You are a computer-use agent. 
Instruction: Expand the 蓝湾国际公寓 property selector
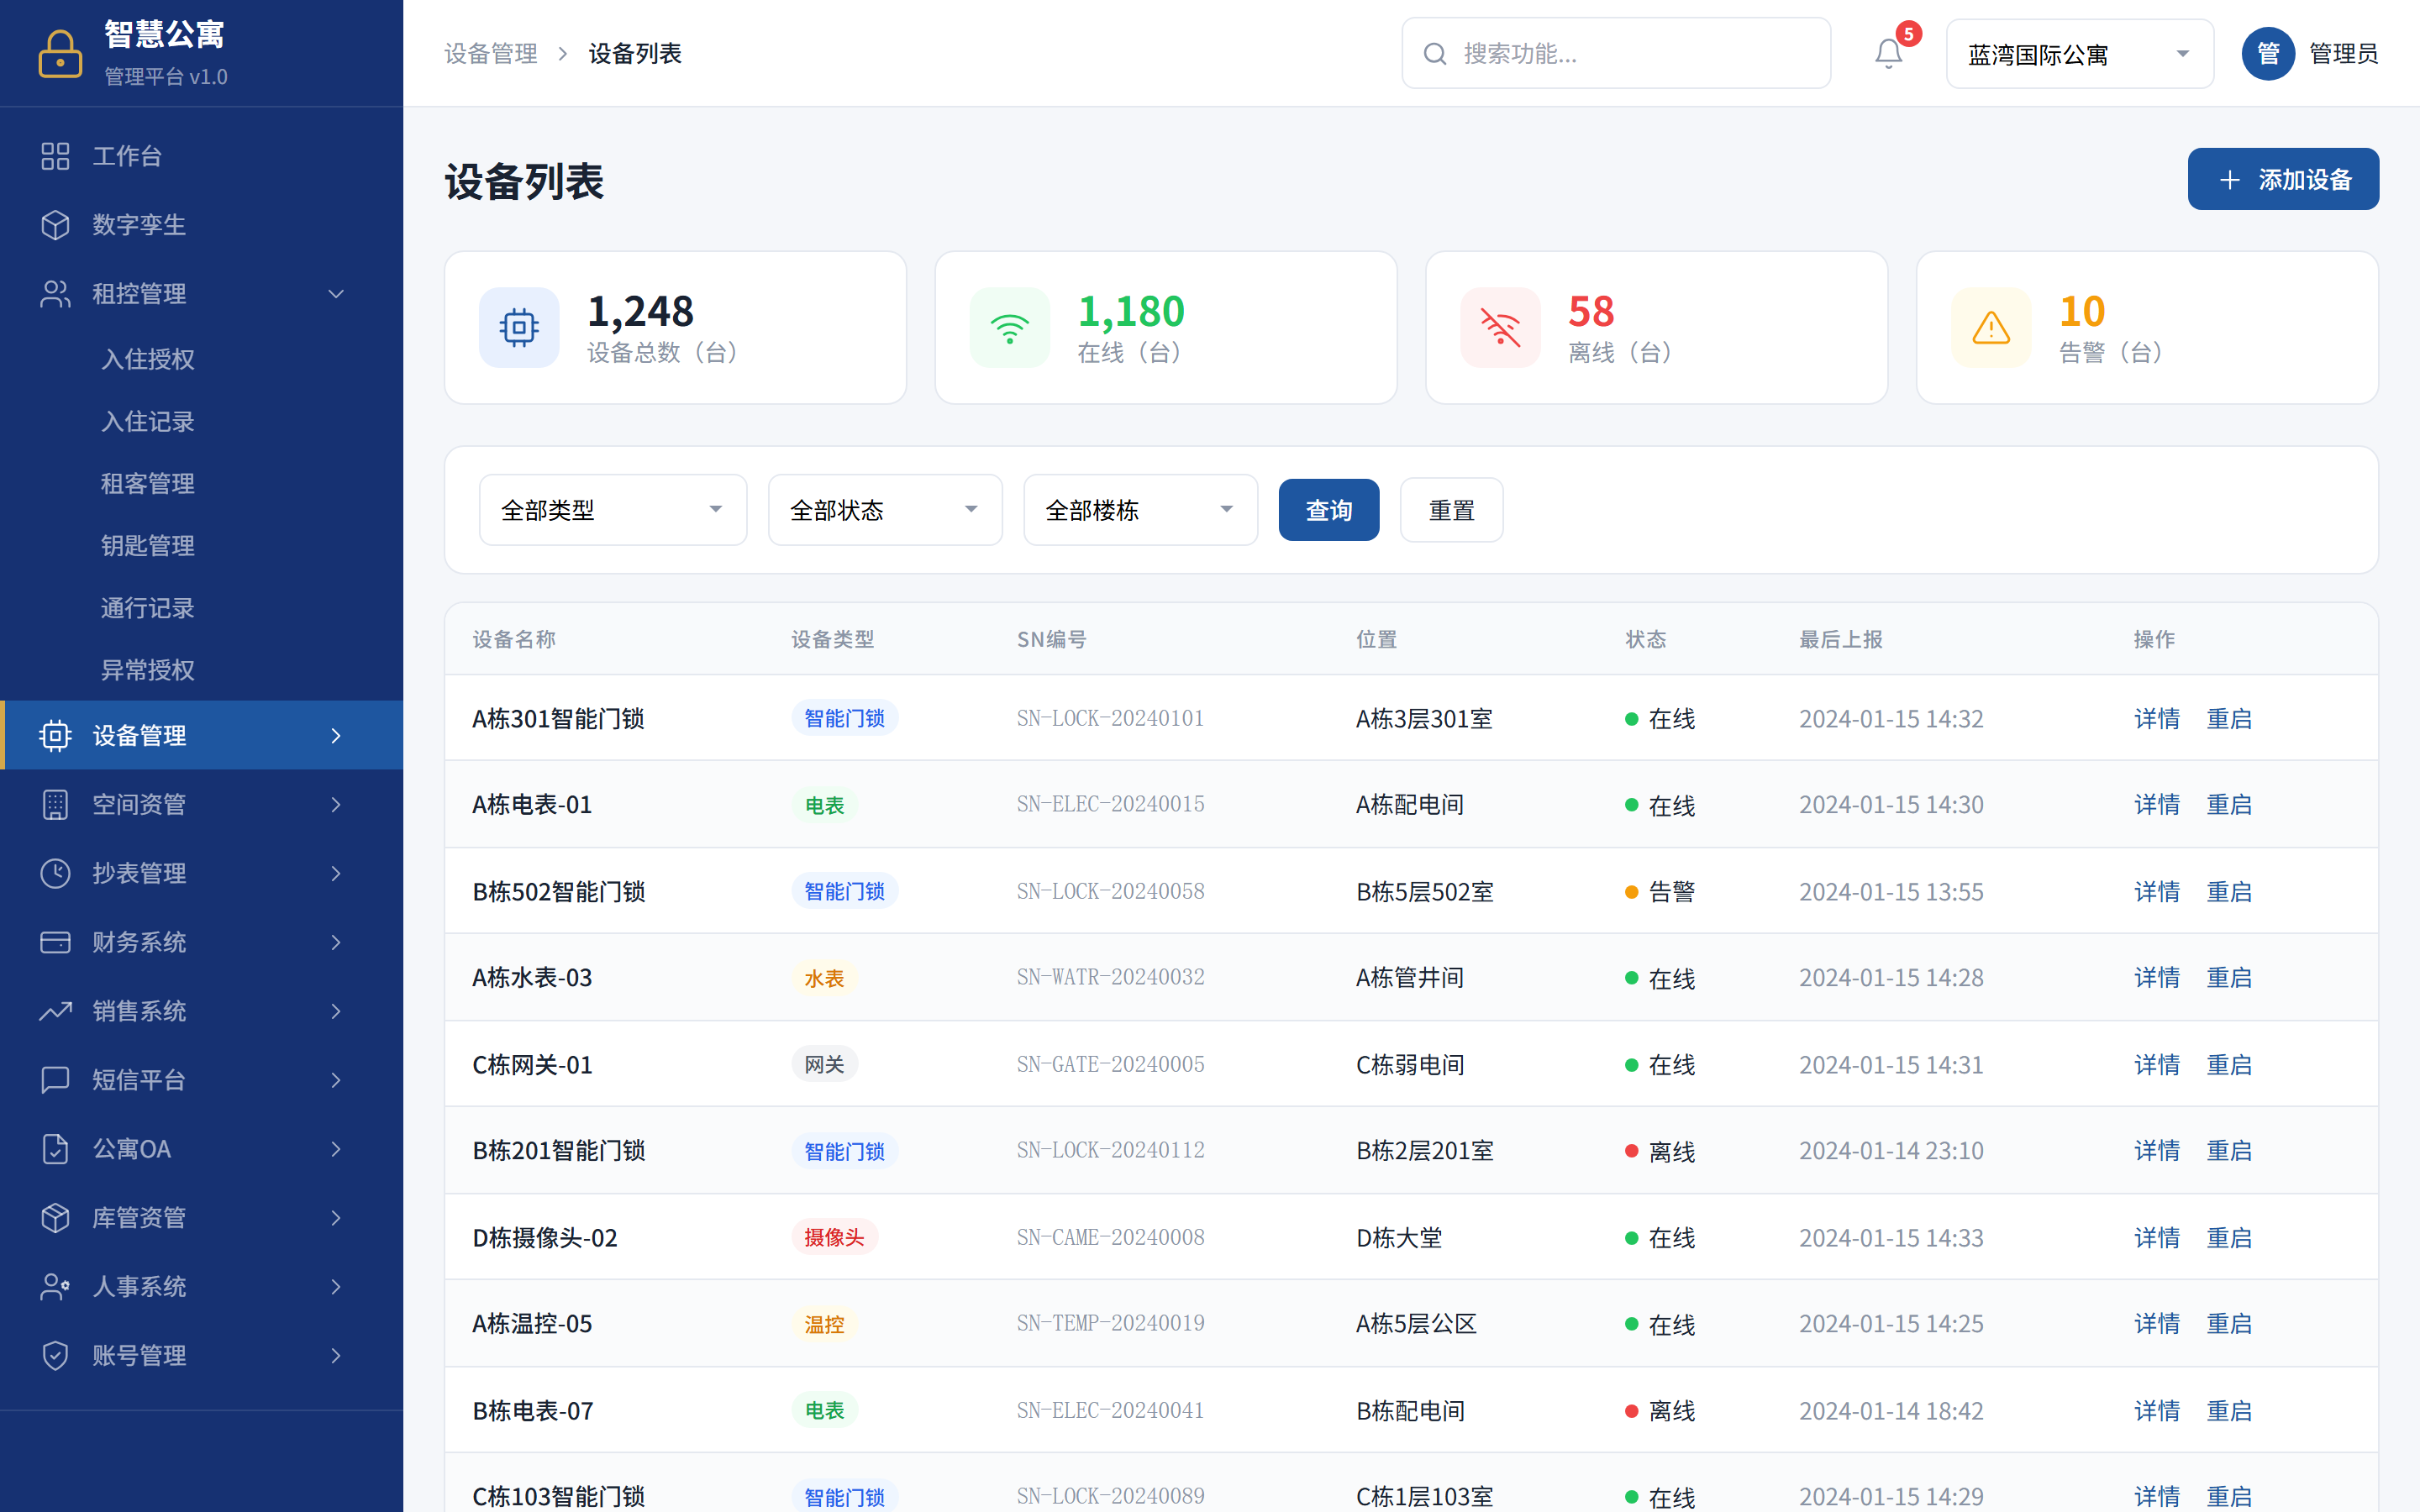pyautogui.click(x=2079, y=53)
